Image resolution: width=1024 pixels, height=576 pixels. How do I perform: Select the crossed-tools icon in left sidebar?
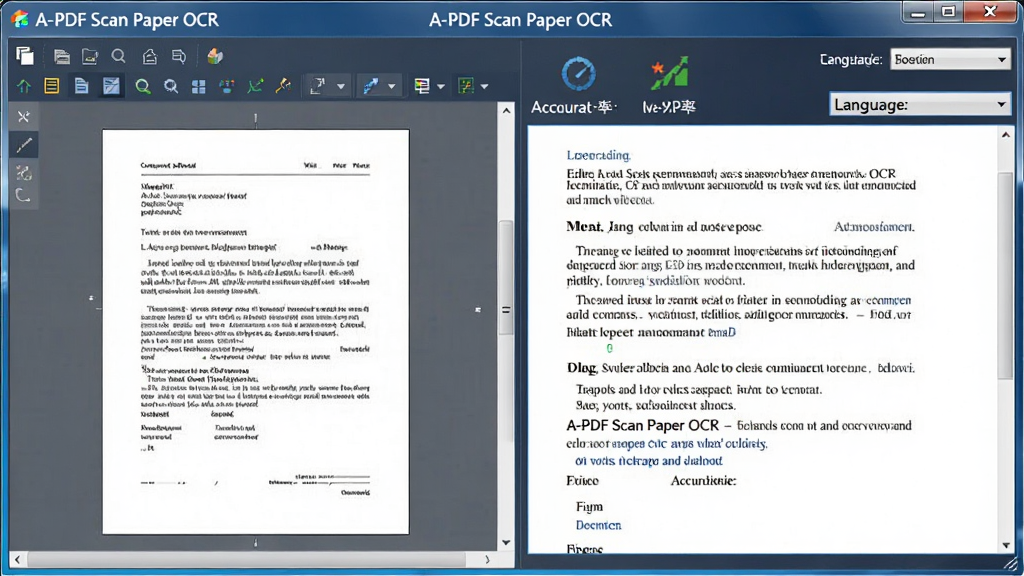[x=24, y=117]
